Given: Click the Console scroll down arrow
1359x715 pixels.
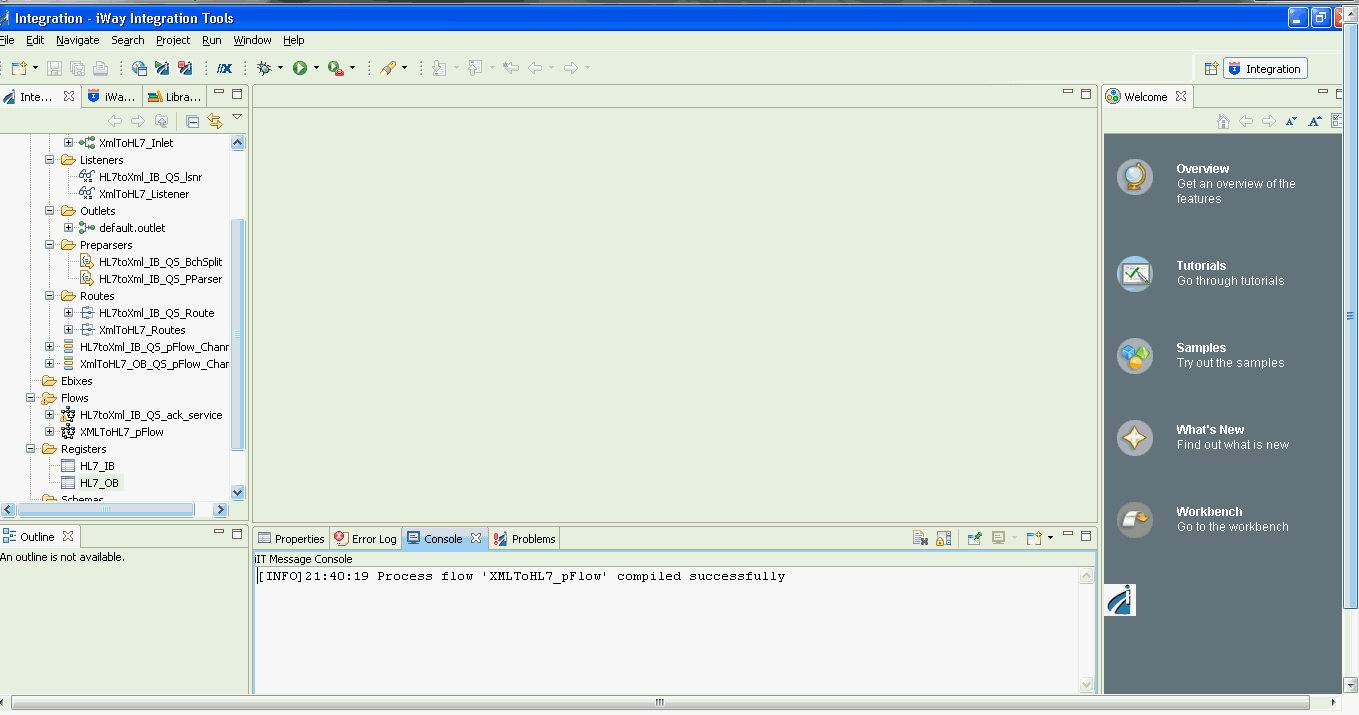Looking at the screenshot, I should click(1087, 685).
